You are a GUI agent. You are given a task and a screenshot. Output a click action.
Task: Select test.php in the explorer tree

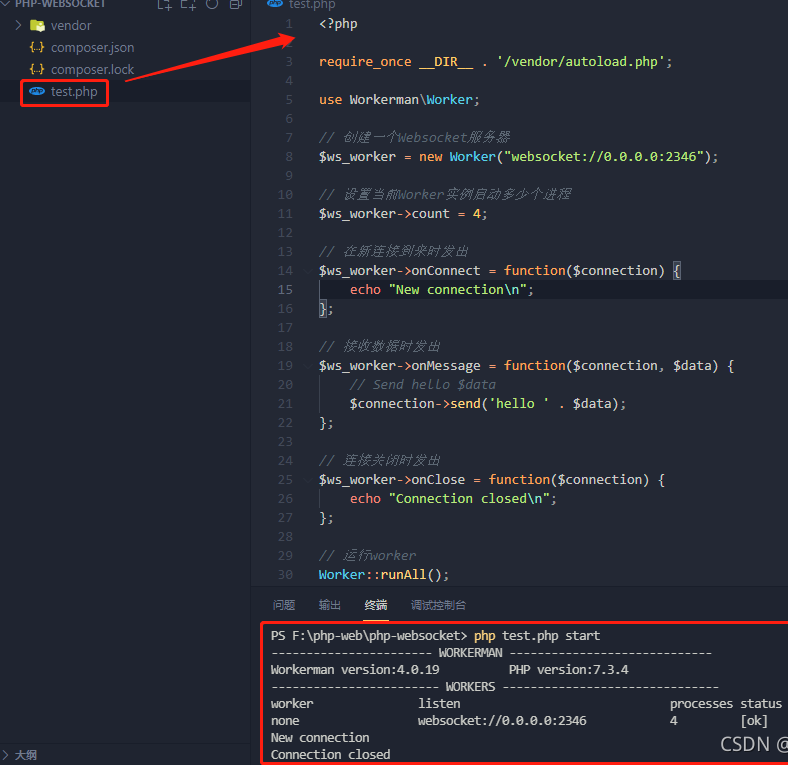pos(74,91)
